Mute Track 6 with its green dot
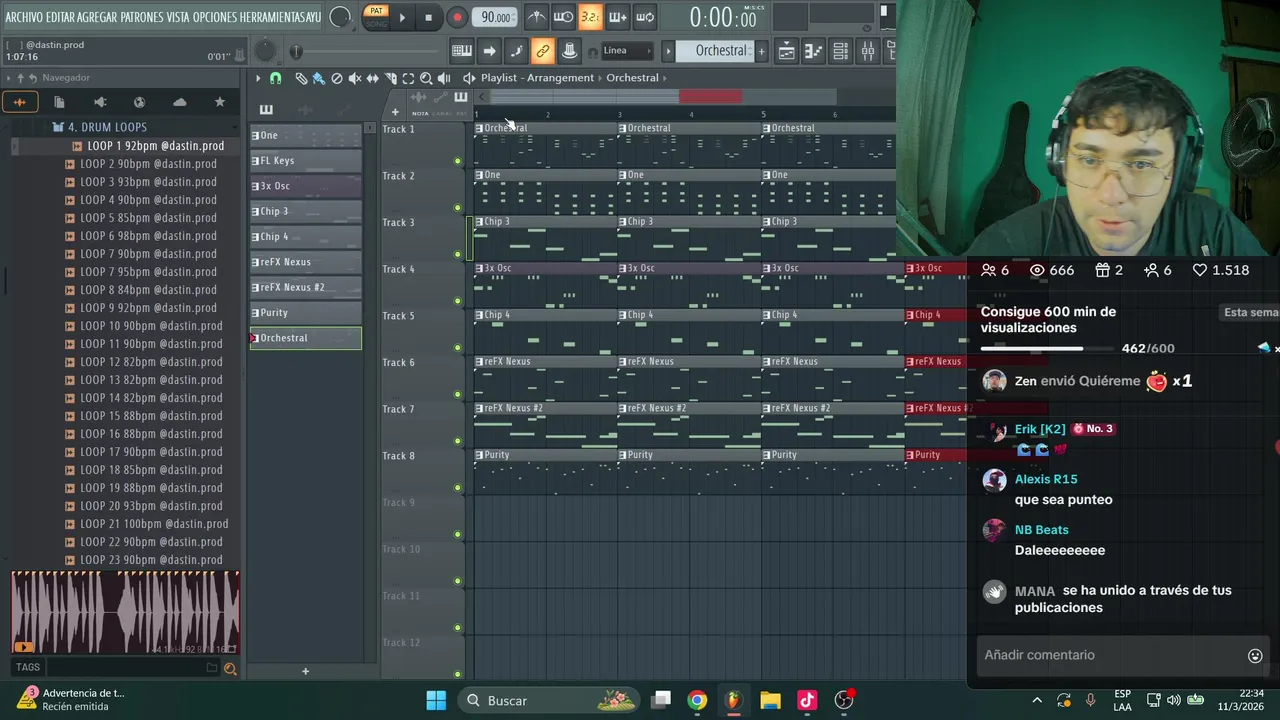 tap(458, 394)
